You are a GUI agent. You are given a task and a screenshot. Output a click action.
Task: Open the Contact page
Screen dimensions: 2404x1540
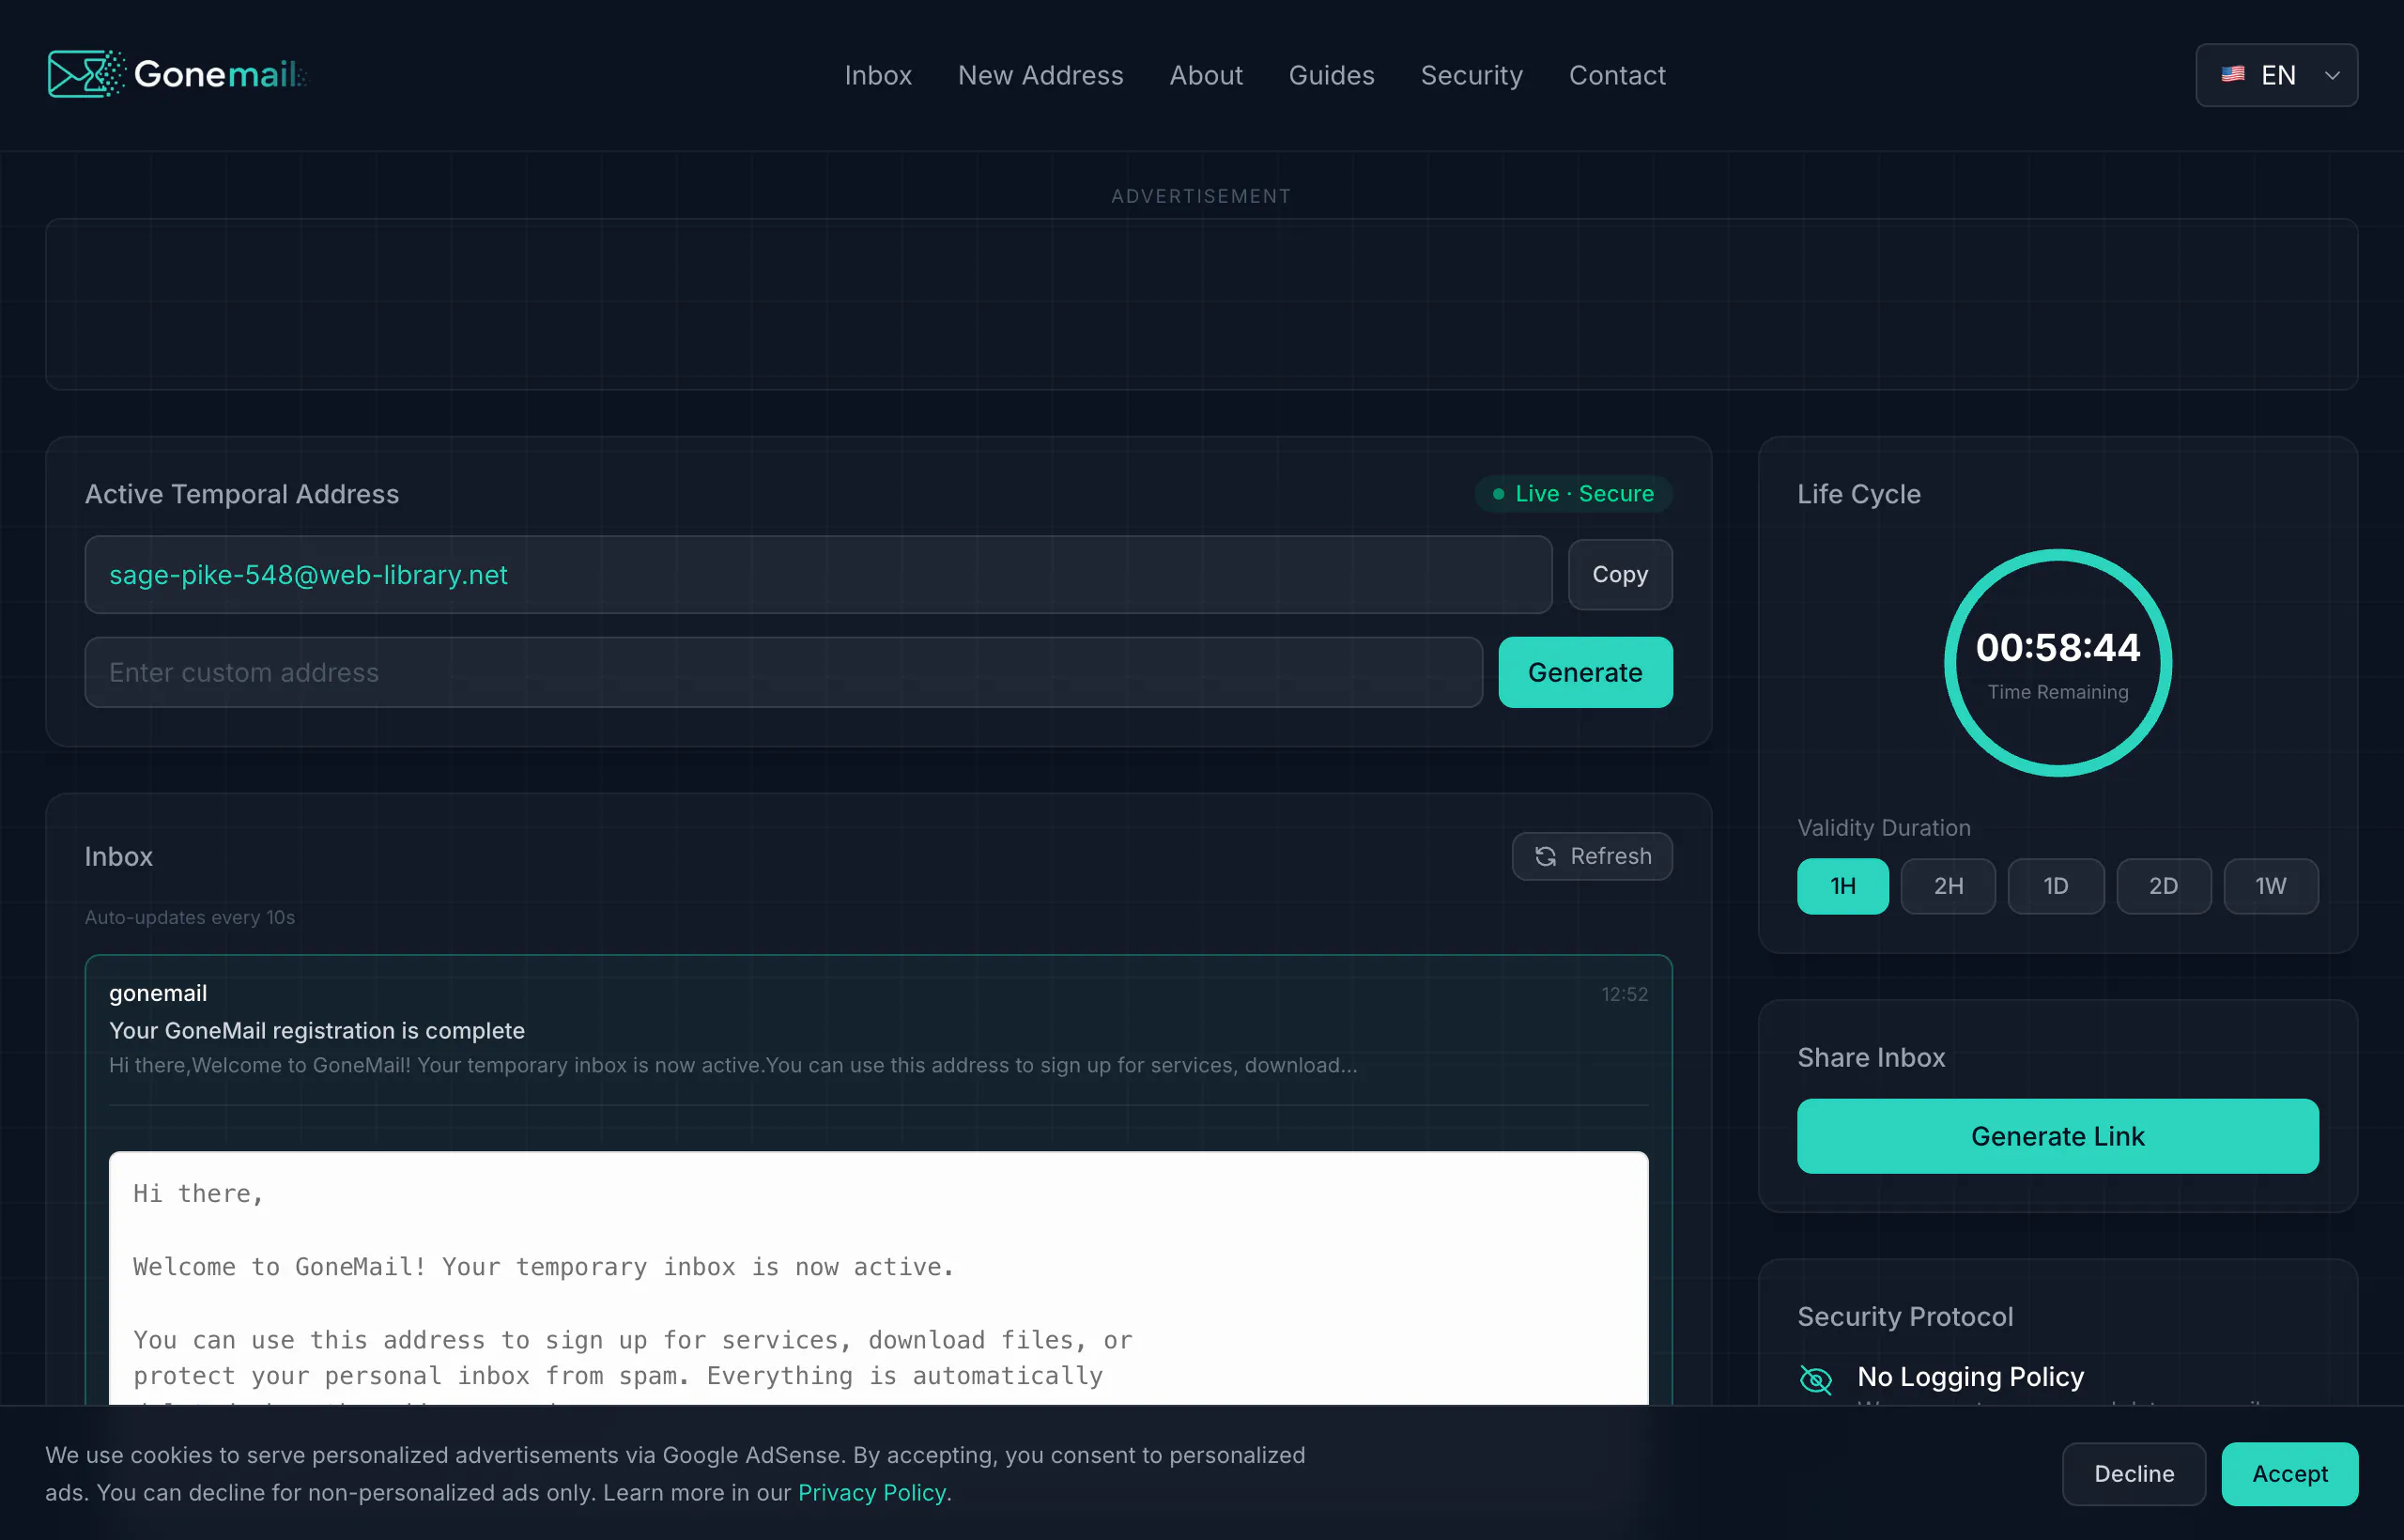[x=1617, y=75]
